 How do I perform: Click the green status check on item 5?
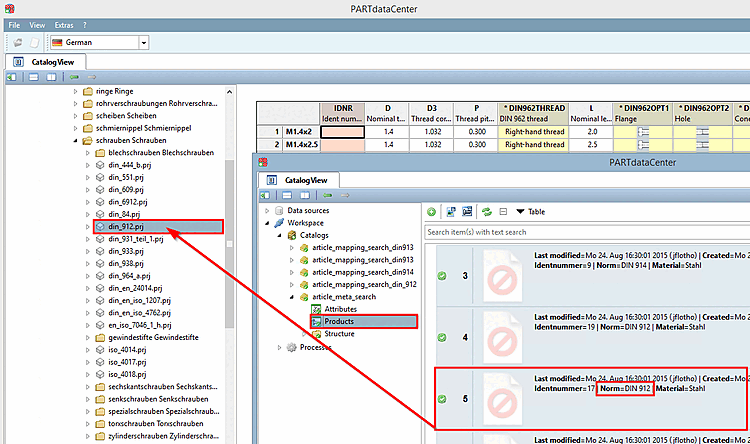(x=442, y=399)
